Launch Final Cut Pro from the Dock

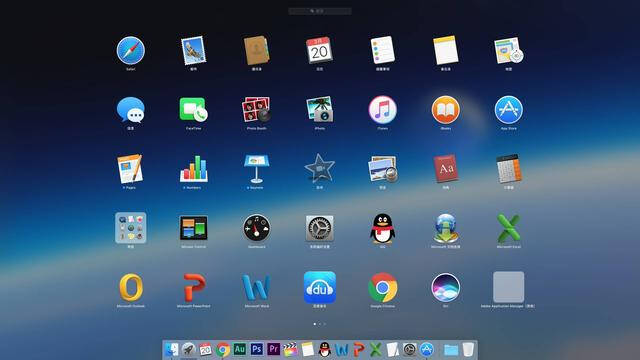coord(290,350)
